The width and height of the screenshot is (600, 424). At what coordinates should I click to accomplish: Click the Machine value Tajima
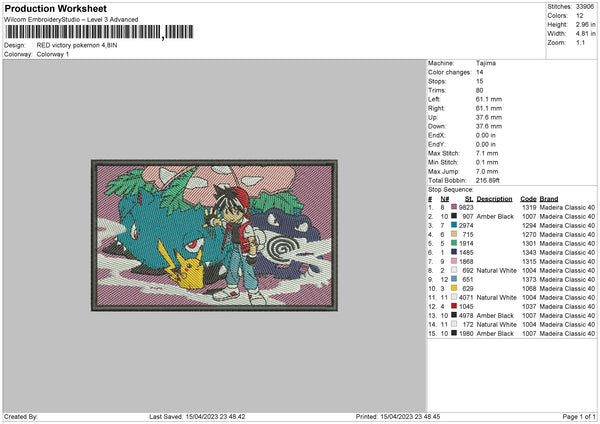click(x=486, y=63)
